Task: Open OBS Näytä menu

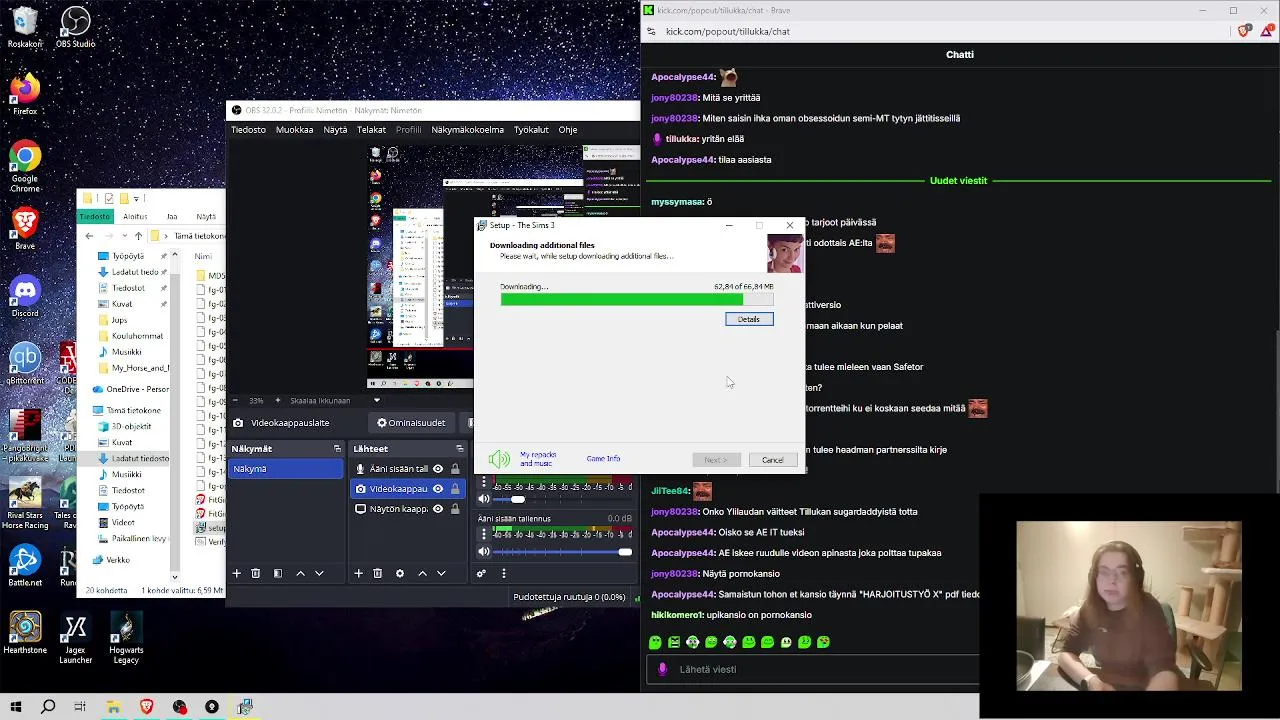Action: (x=335, y=129)
